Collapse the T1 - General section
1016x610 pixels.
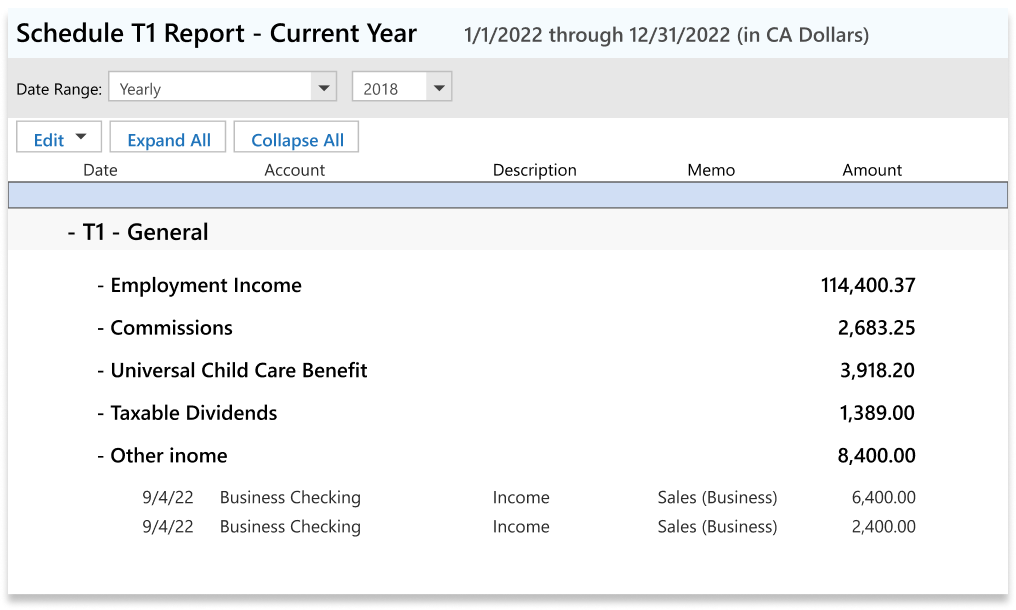click(x=72, y=232)
